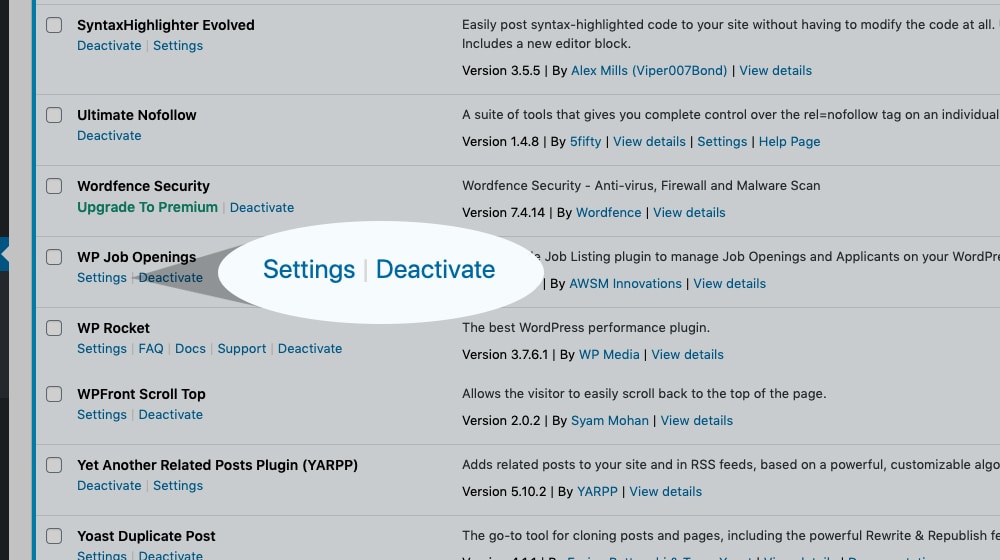This screenshot has width=1000, height=560.
Task: Click 'The best WordPress performance plugin.' description
Action: [586, 327]
